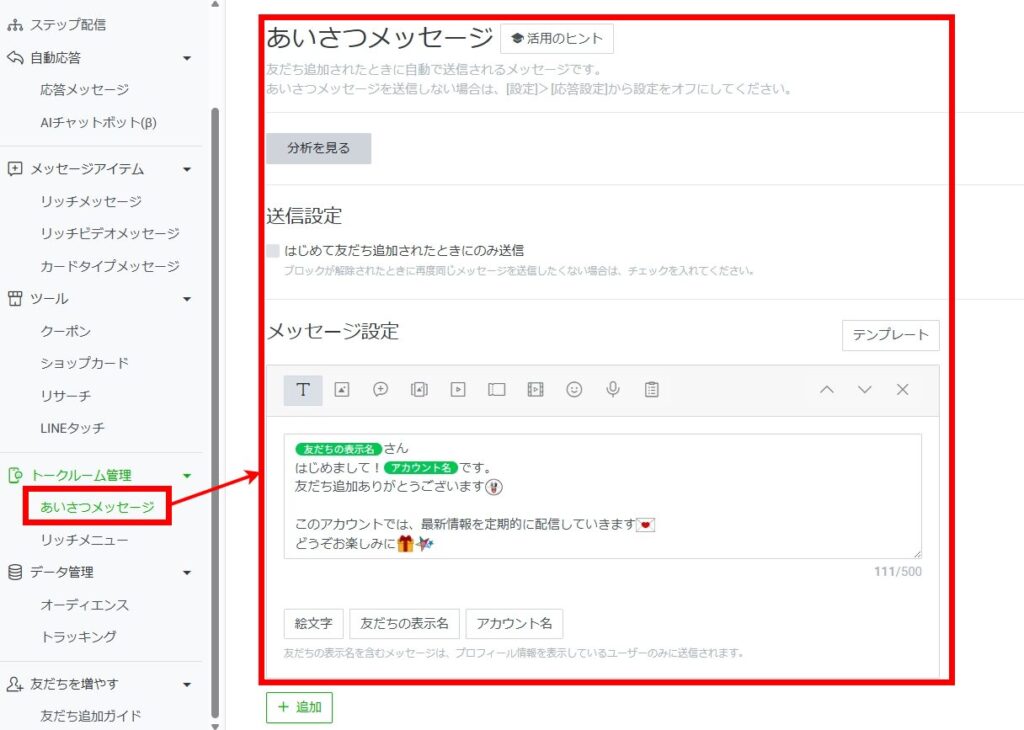Open リッチメニュー in the sidebar

pos(84,540)
